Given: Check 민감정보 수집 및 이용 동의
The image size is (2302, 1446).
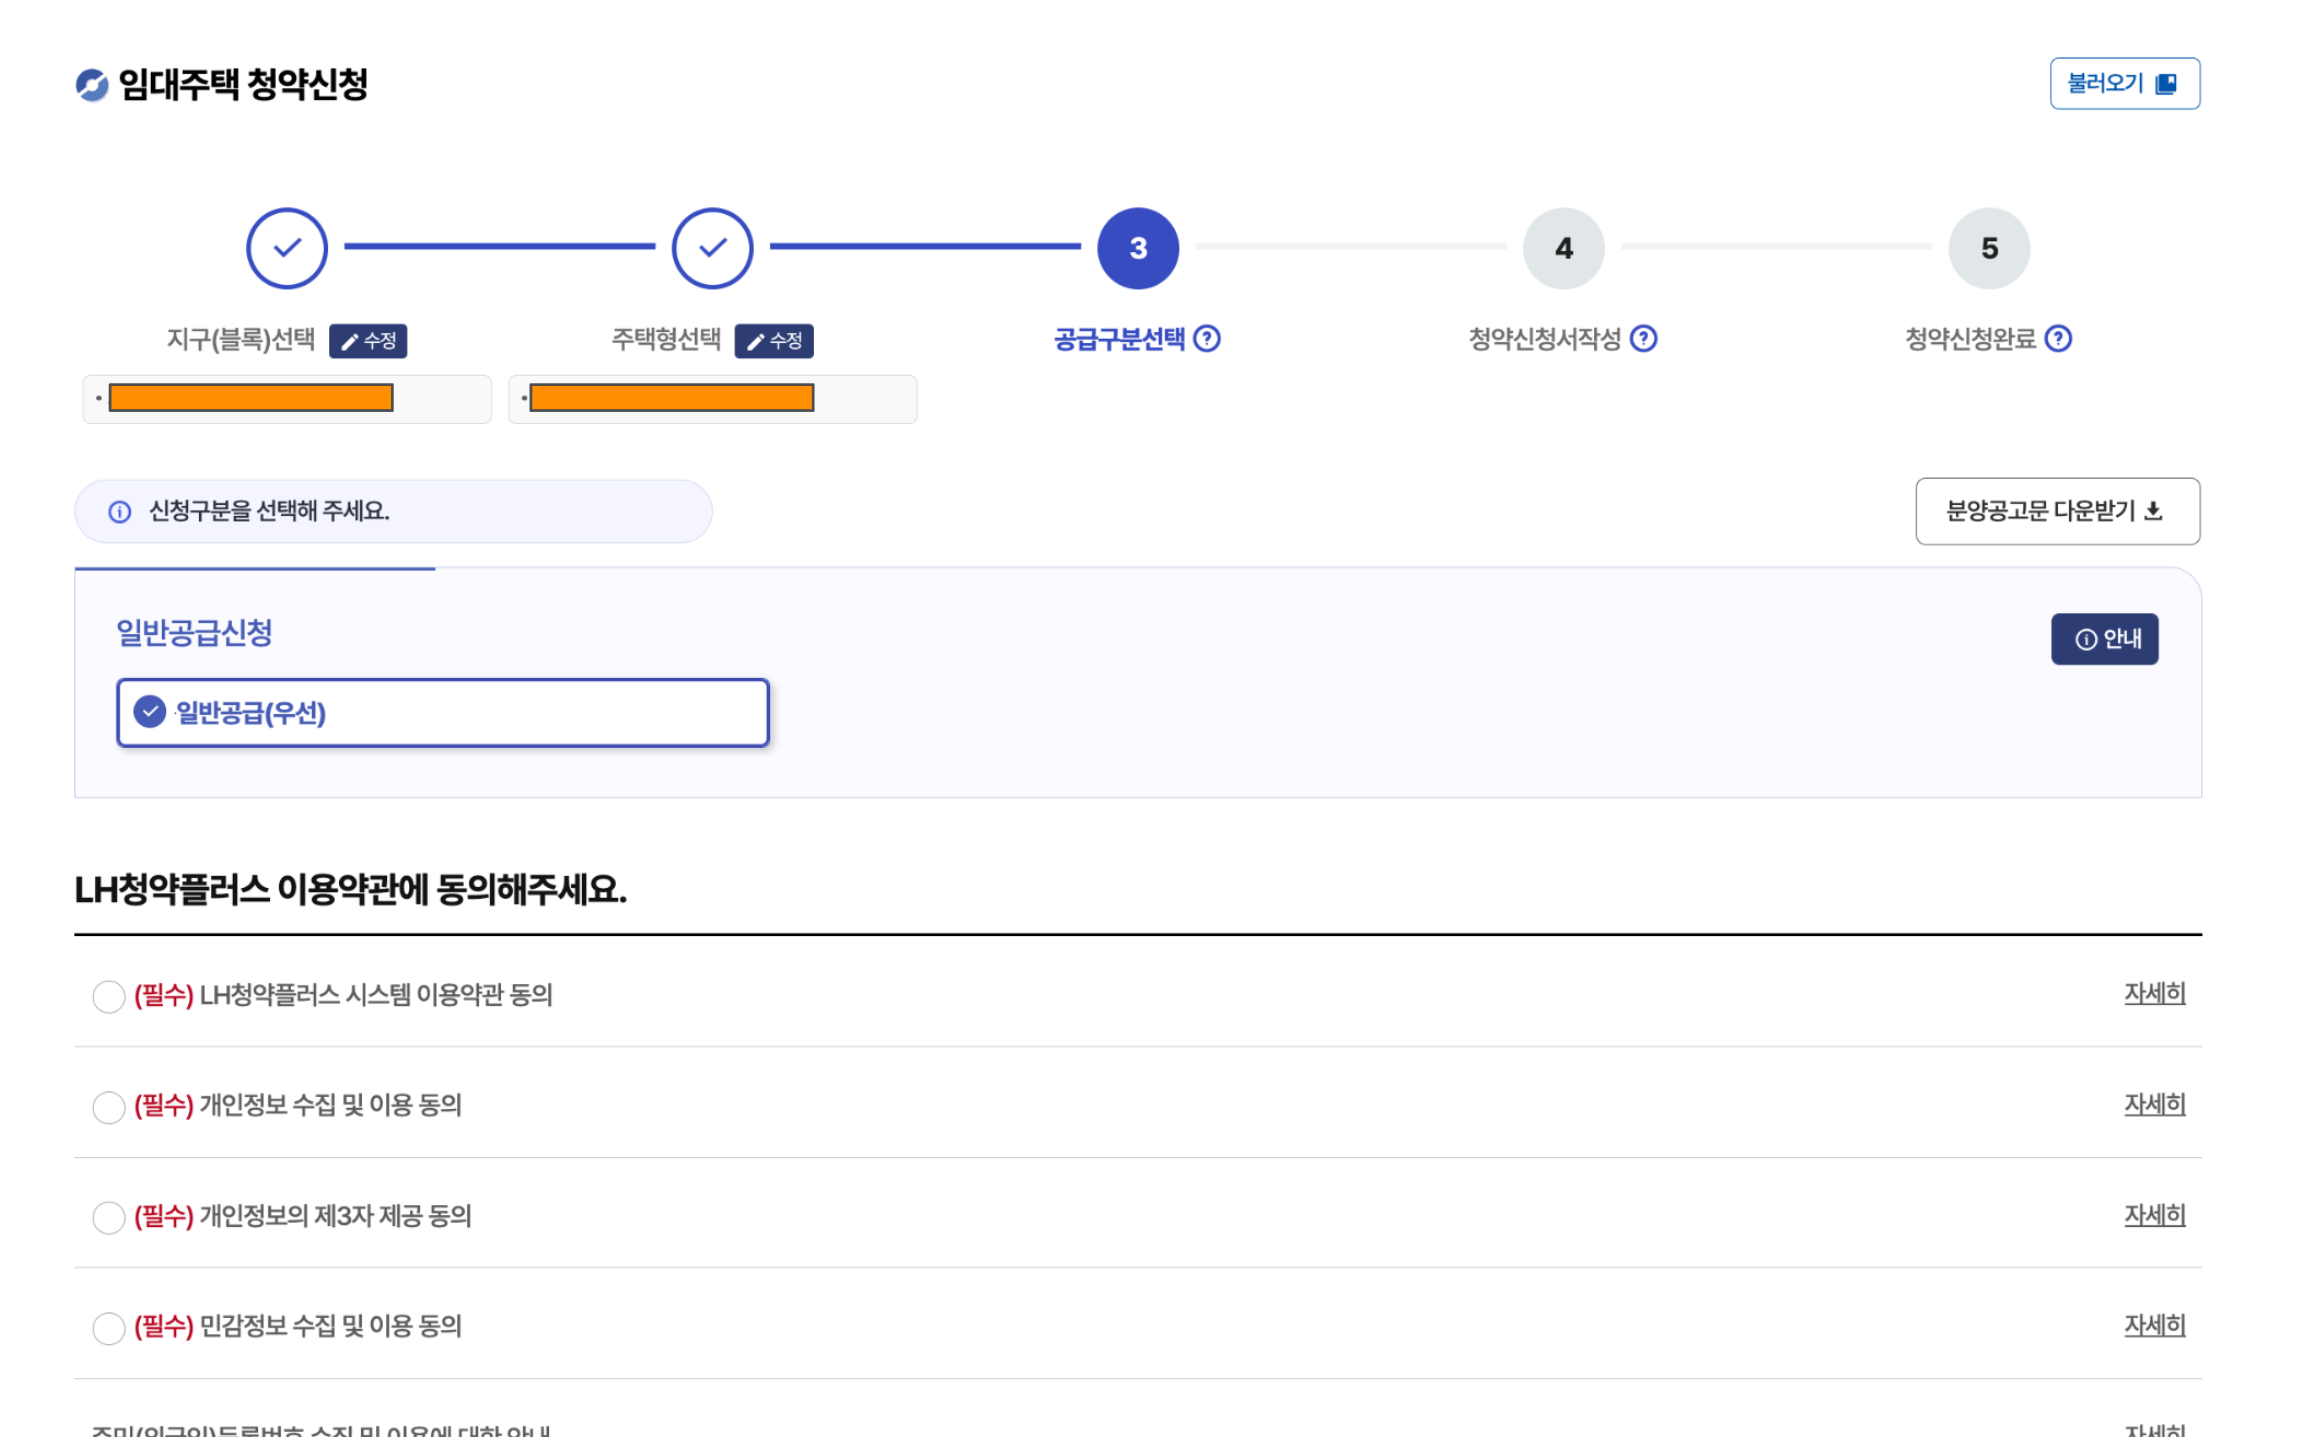Looking at the screenshot, I should 108,1327.
